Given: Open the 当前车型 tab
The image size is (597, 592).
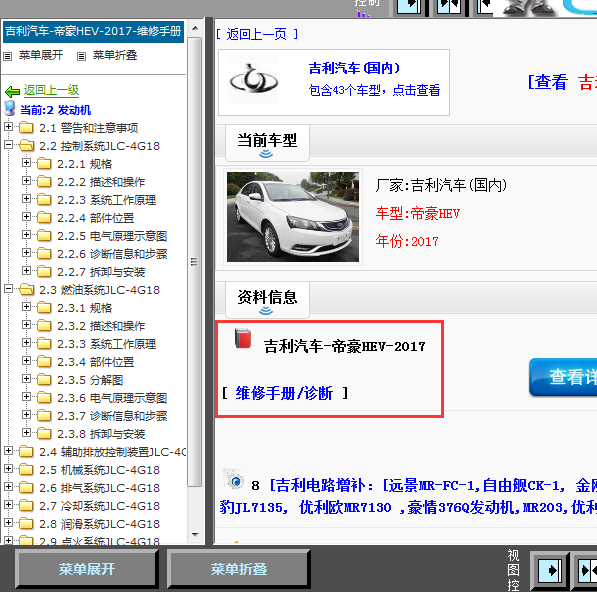Looking at the screenshot, I should pyautogui.click(x=267, y=143).
